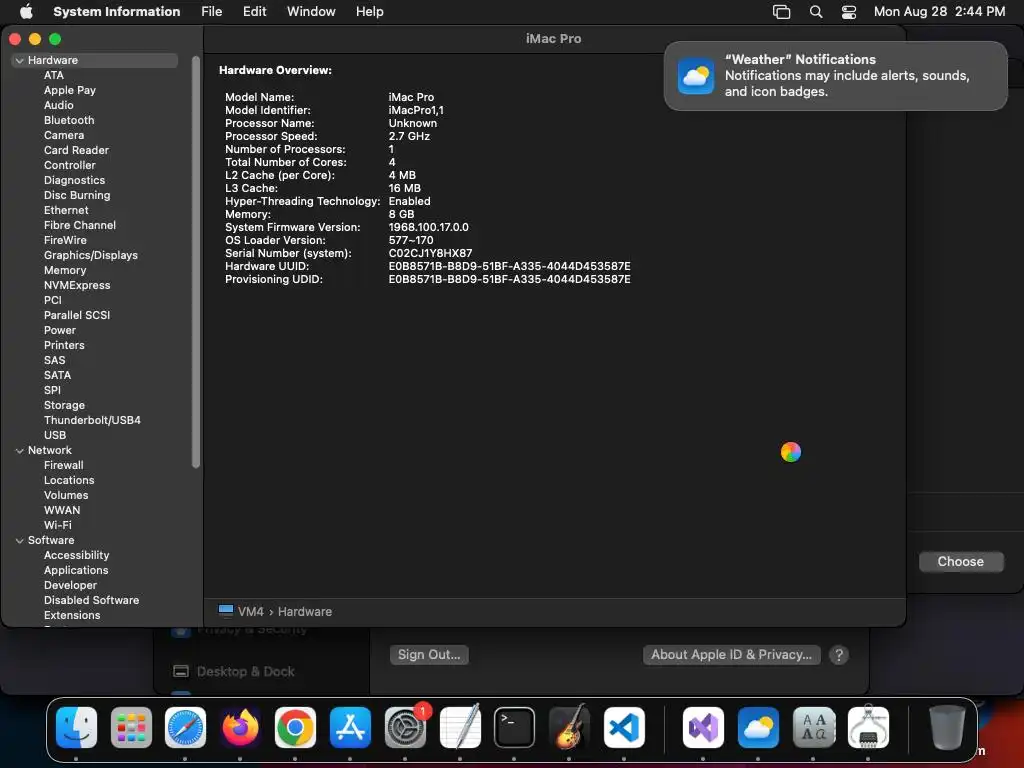Collapse the Software section

[x=20, y=540]
